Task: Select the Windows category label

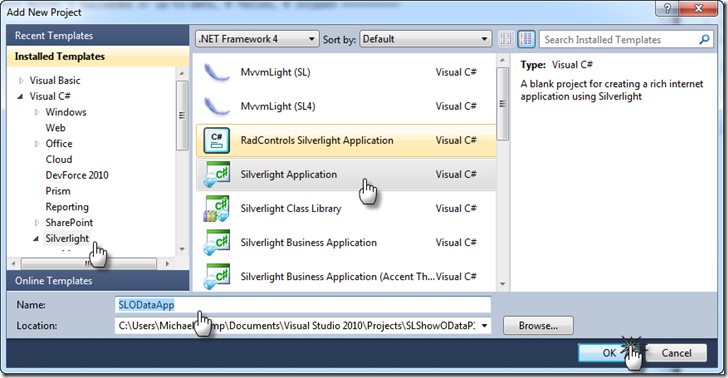Action: (66, 112)
